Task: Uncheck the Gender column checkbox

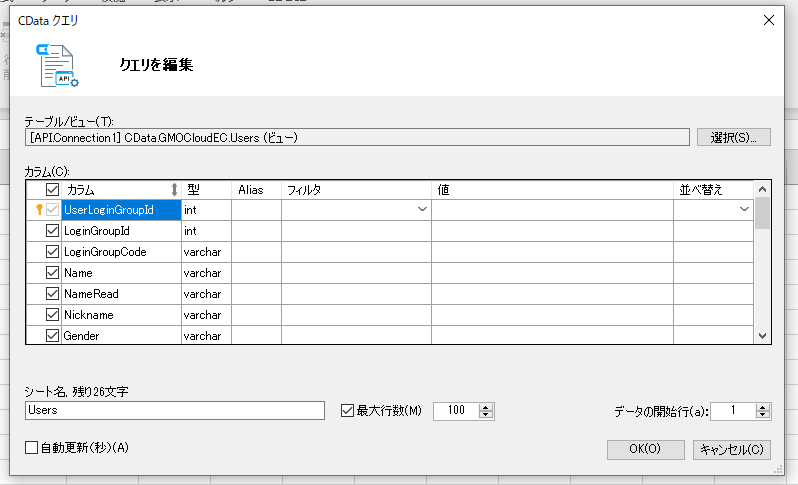Action: (x=52, y=335)
